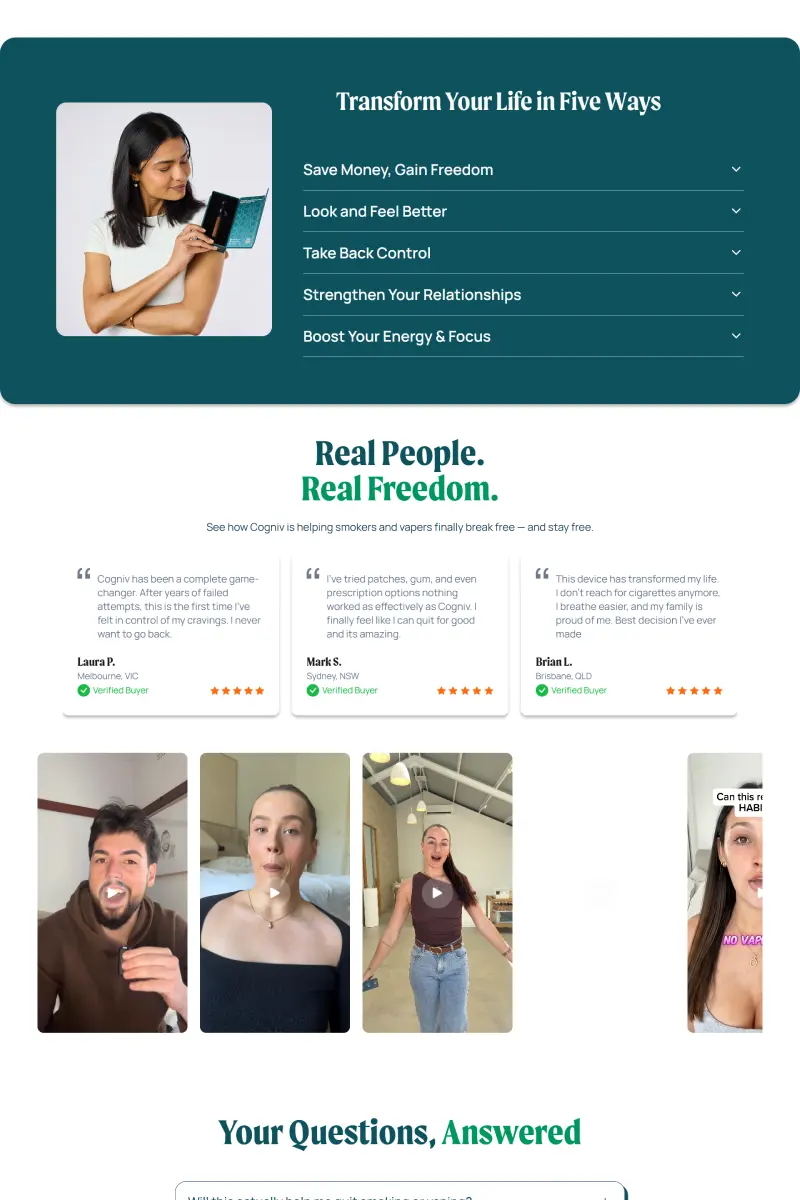Select Brian L.'s testimonial card text

coord(638,606)
